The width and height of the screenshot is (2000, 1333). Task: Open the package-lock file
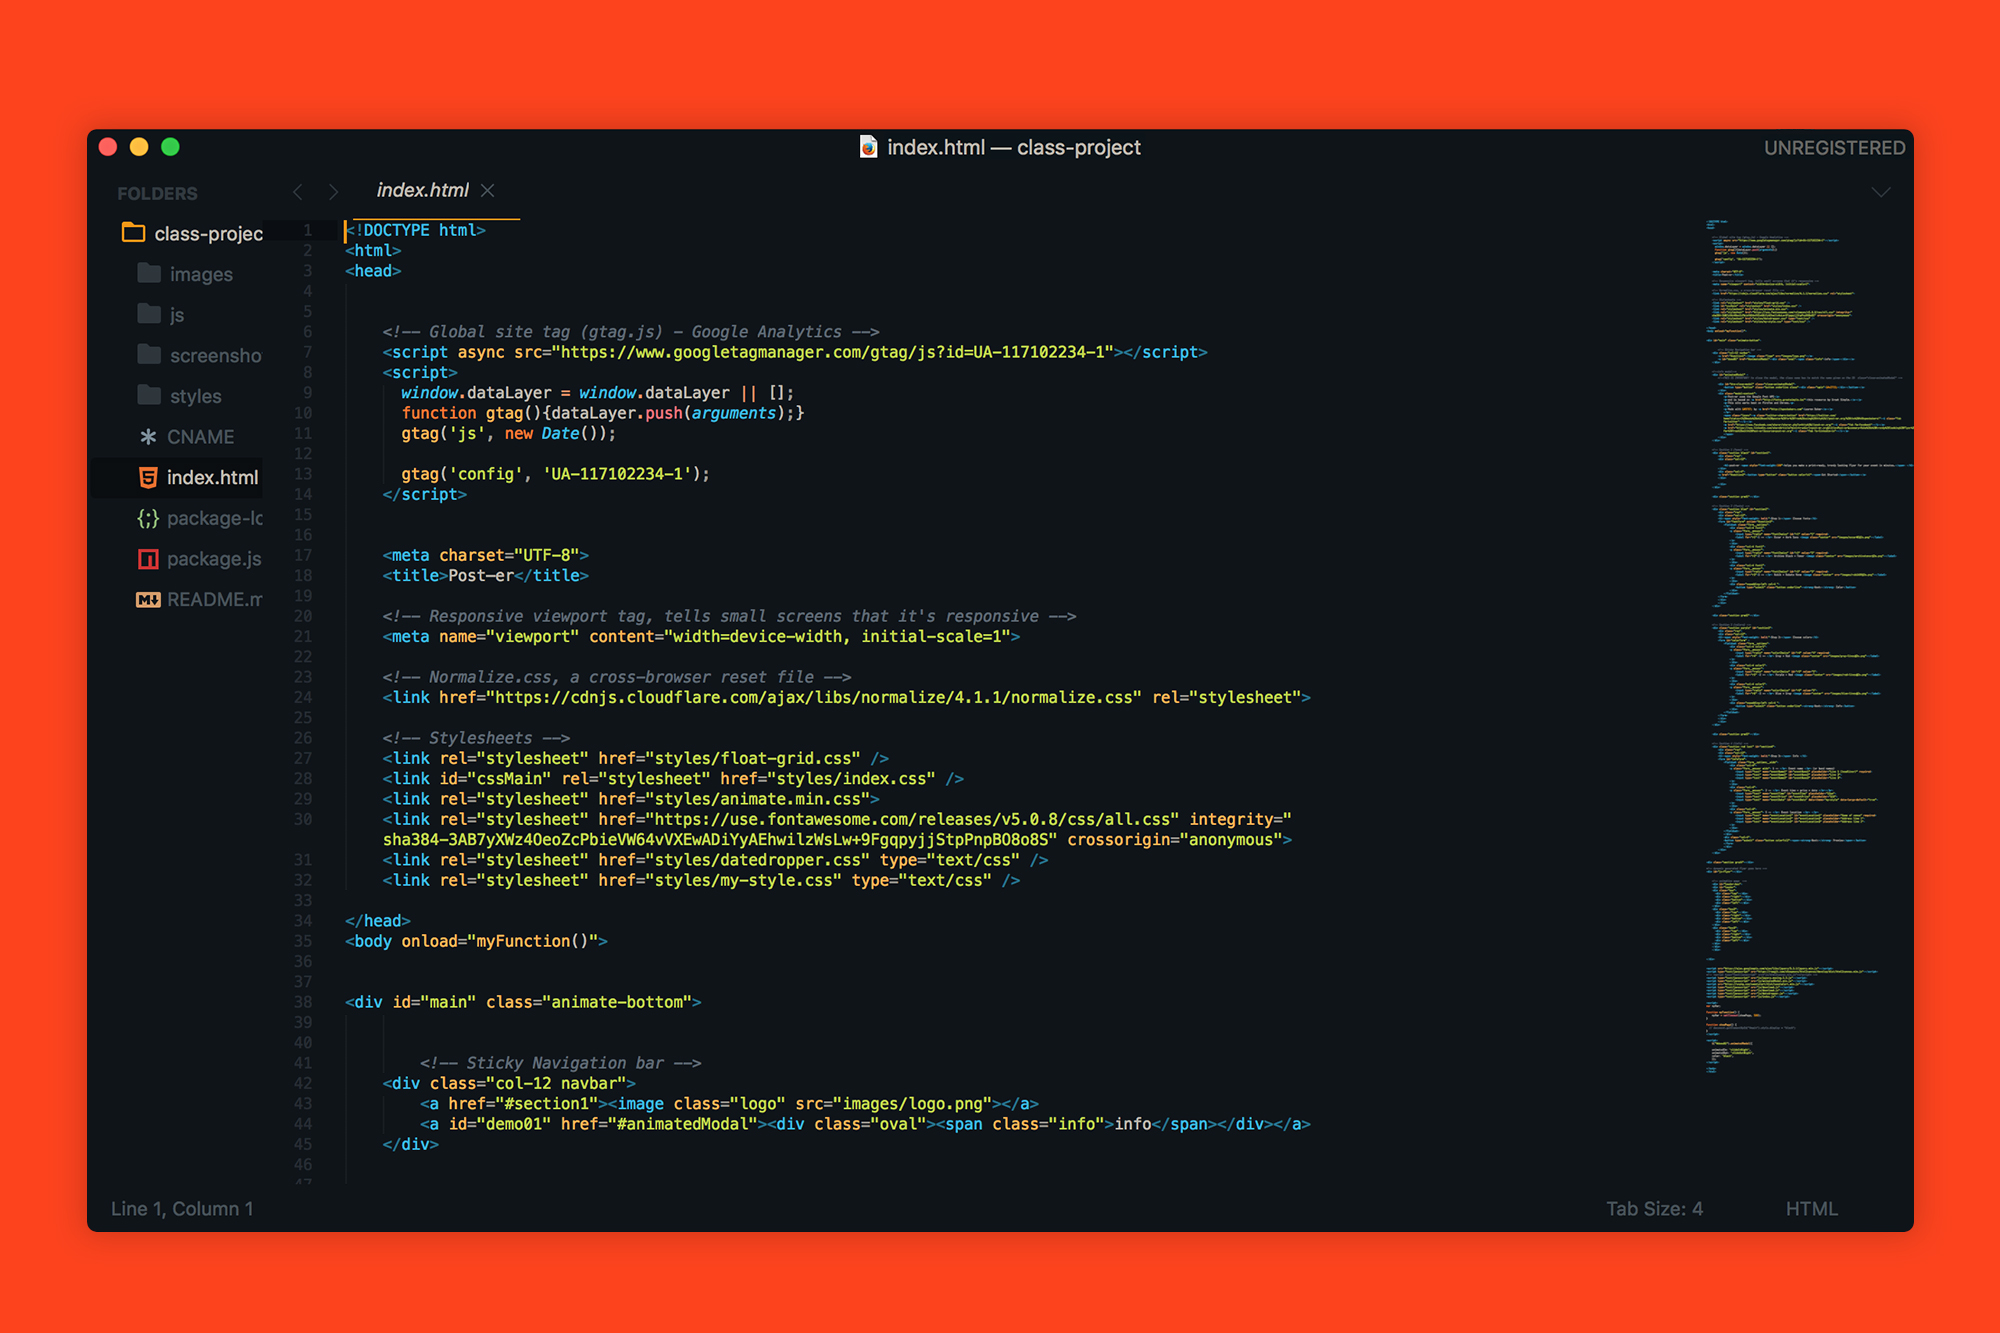[214, 518]
